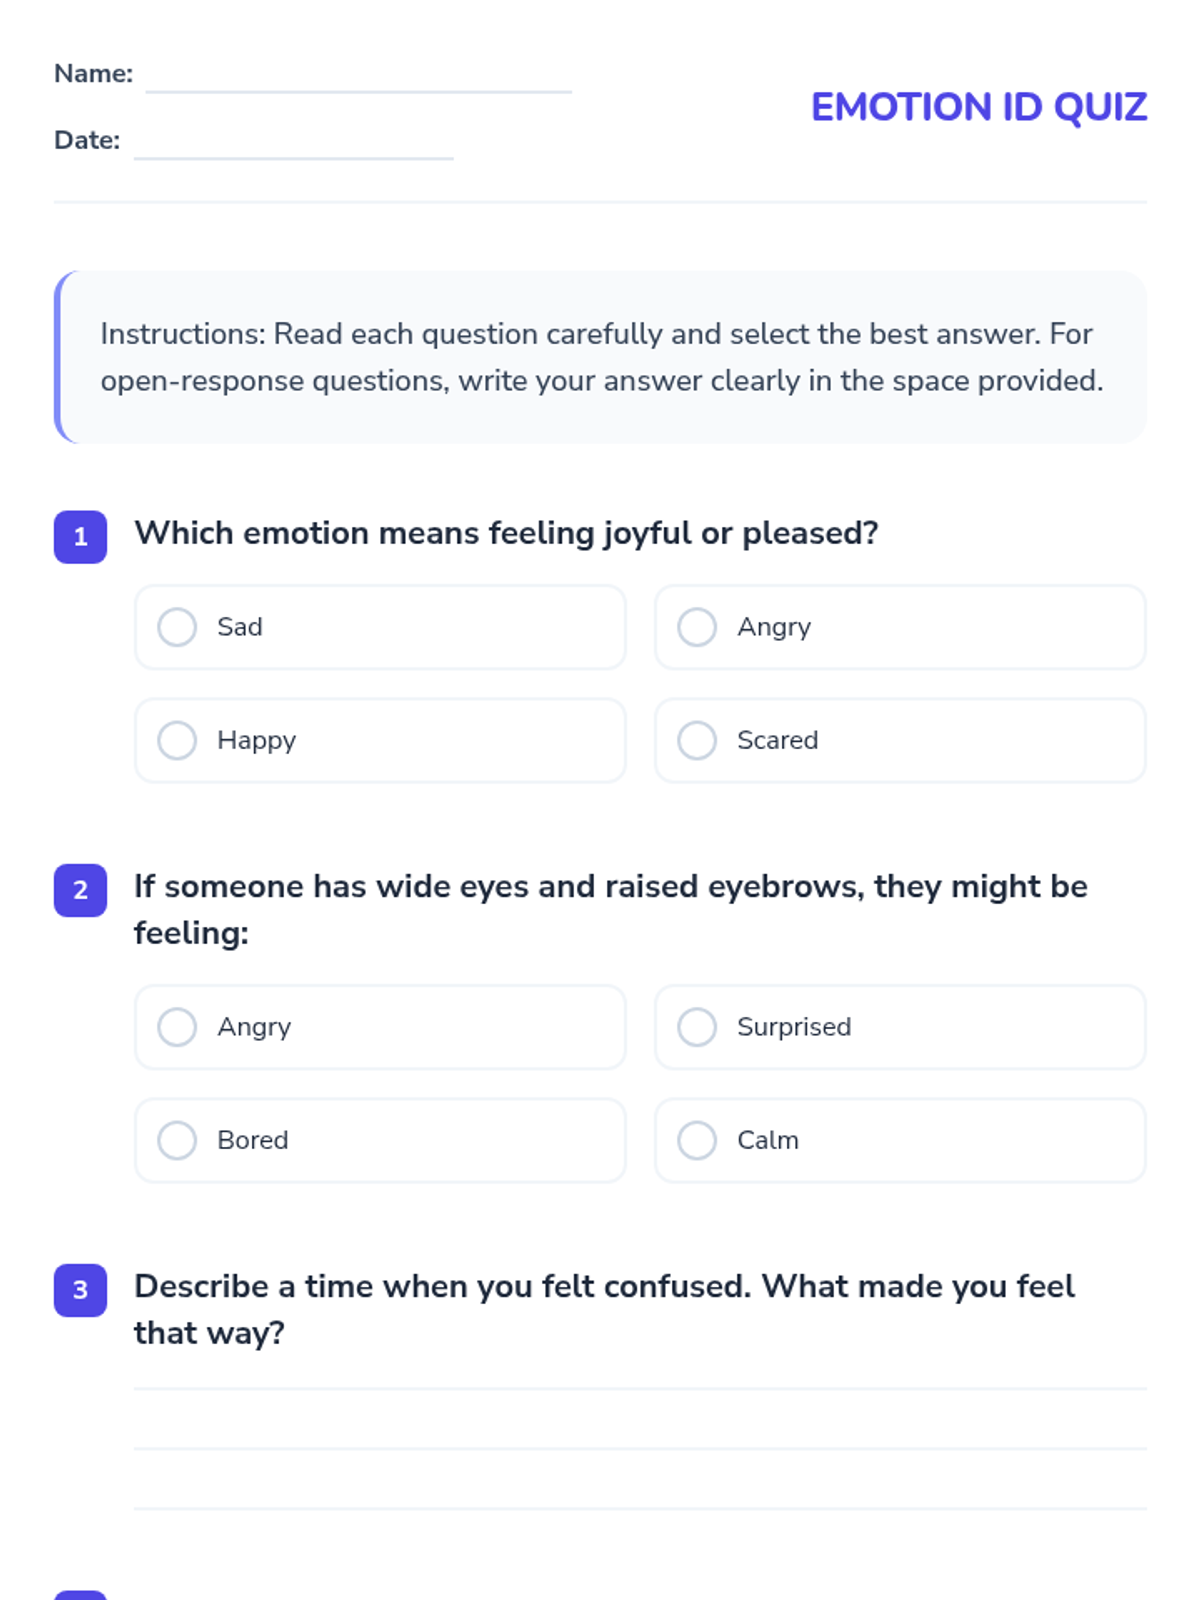Click the Instructions text box

tap(600, 357)
